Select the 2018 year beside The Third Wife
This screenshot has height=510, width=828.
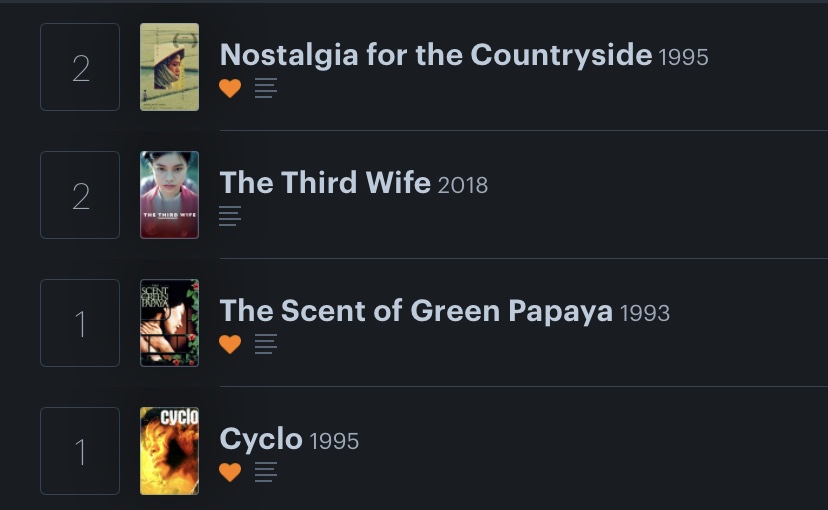click(x=463, y=185)
